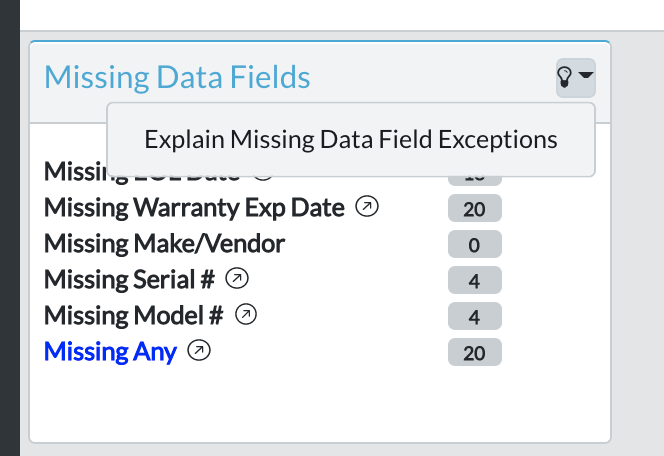Open the lightbulb dropdown in panel header
Viewport: 664px width, 456px height.
click(x=575, y=77)
